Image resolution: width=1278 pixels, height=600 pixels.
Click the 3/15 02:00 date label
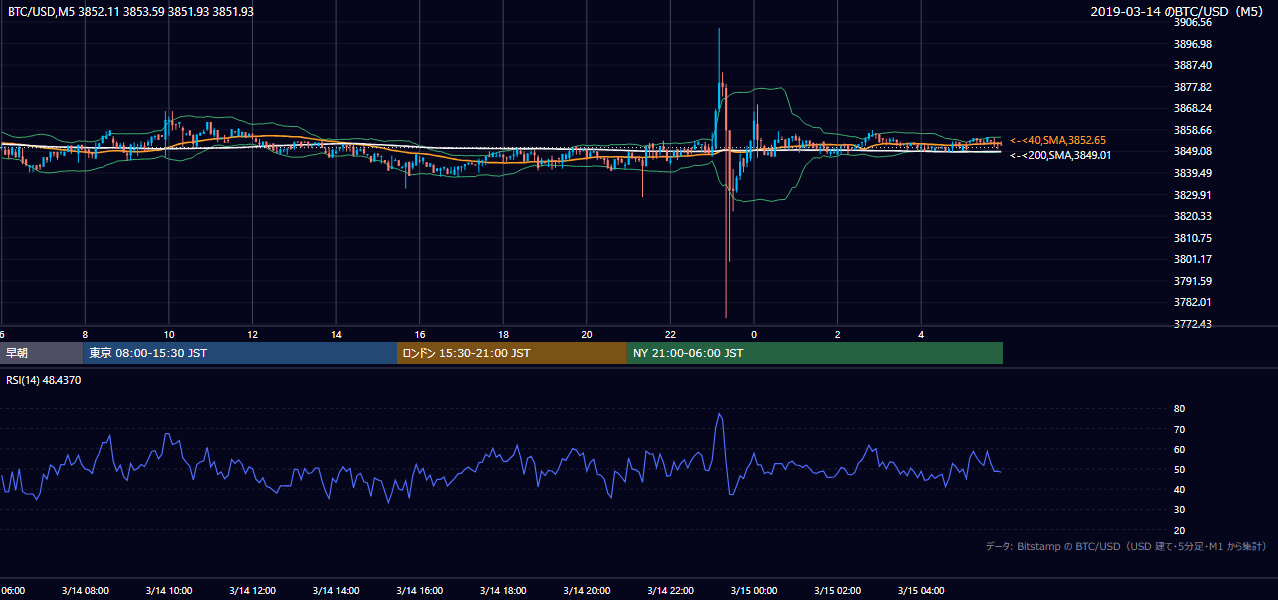pyautogui.click(x=838, y=591)
